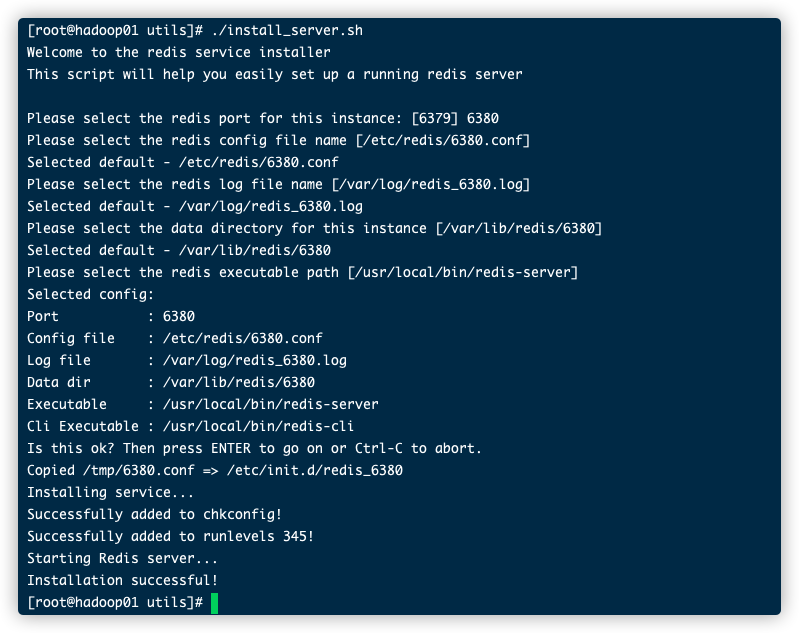Click the Cli Executable redis-cli path
Image resolution: width=799 pixels, height=633 pixels.
258,427
